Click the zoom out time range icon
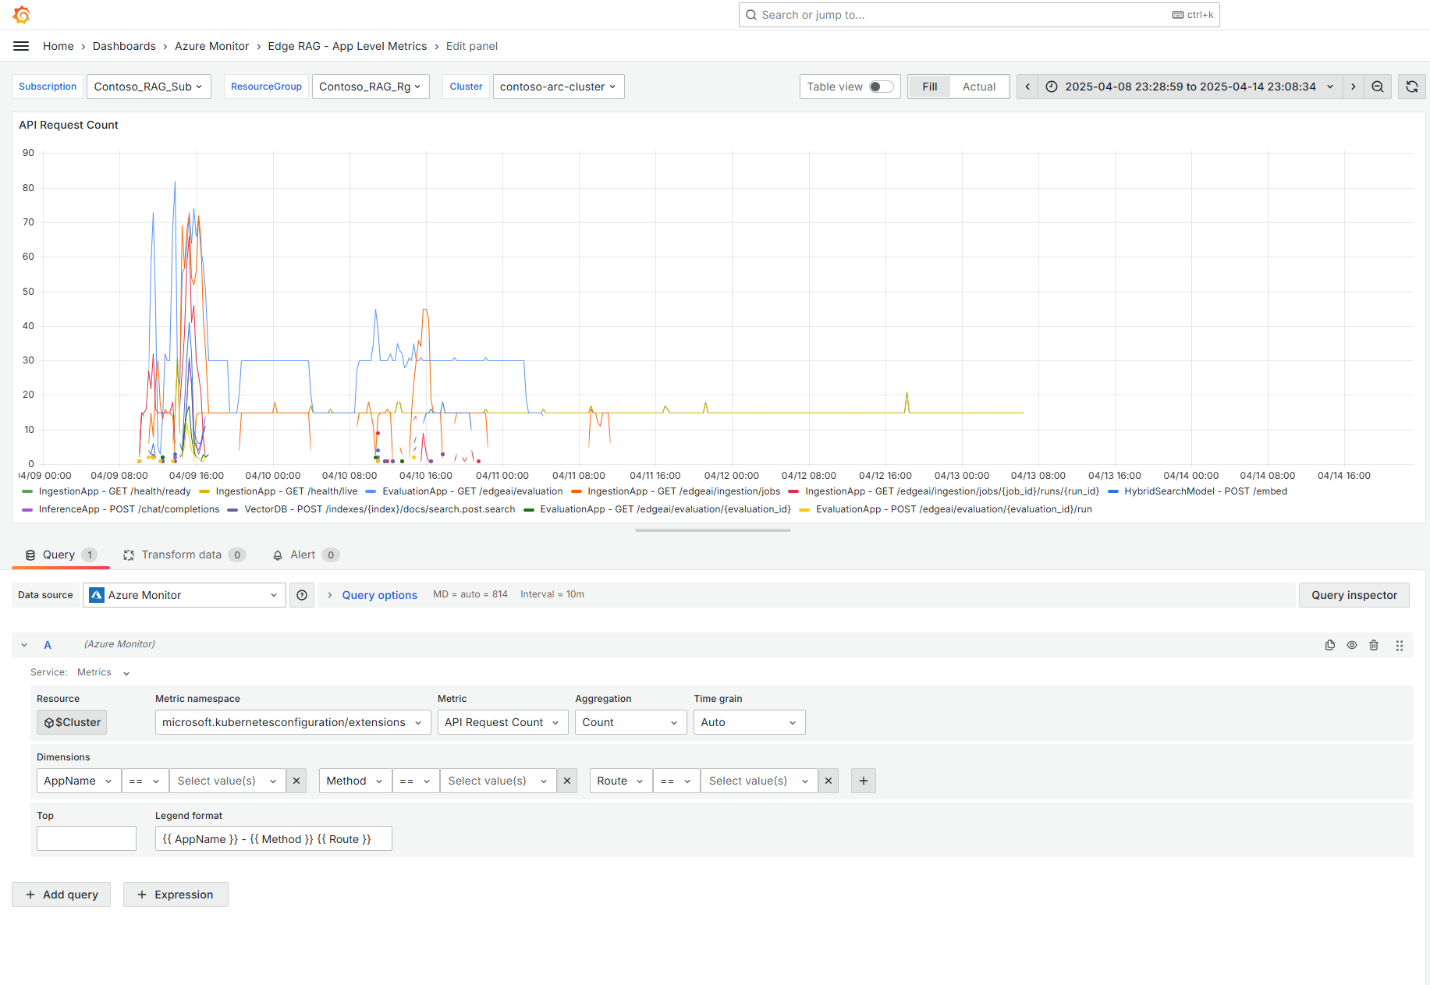Viewport: 1430px width, 985px height. click(x=1378, y=87)
